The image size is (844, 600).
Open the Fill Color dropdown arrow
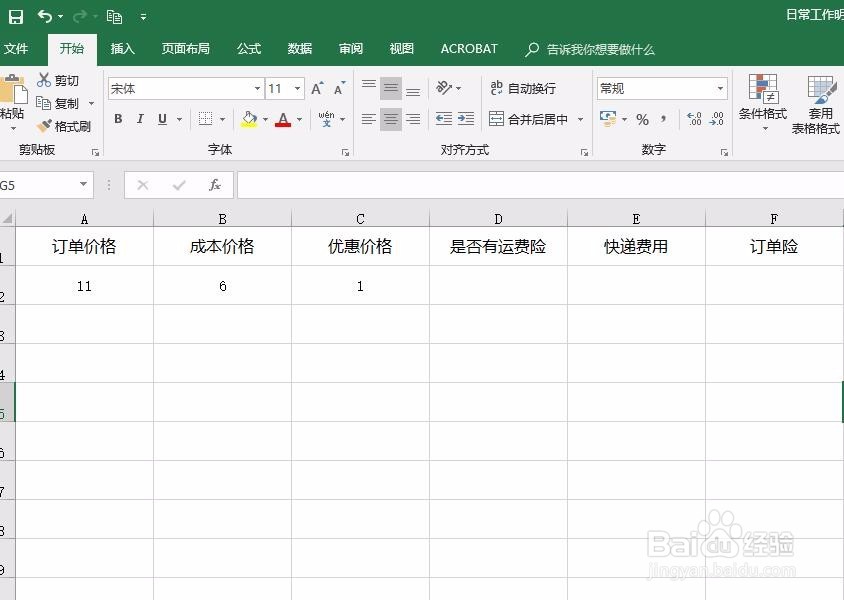click(265, 119)
